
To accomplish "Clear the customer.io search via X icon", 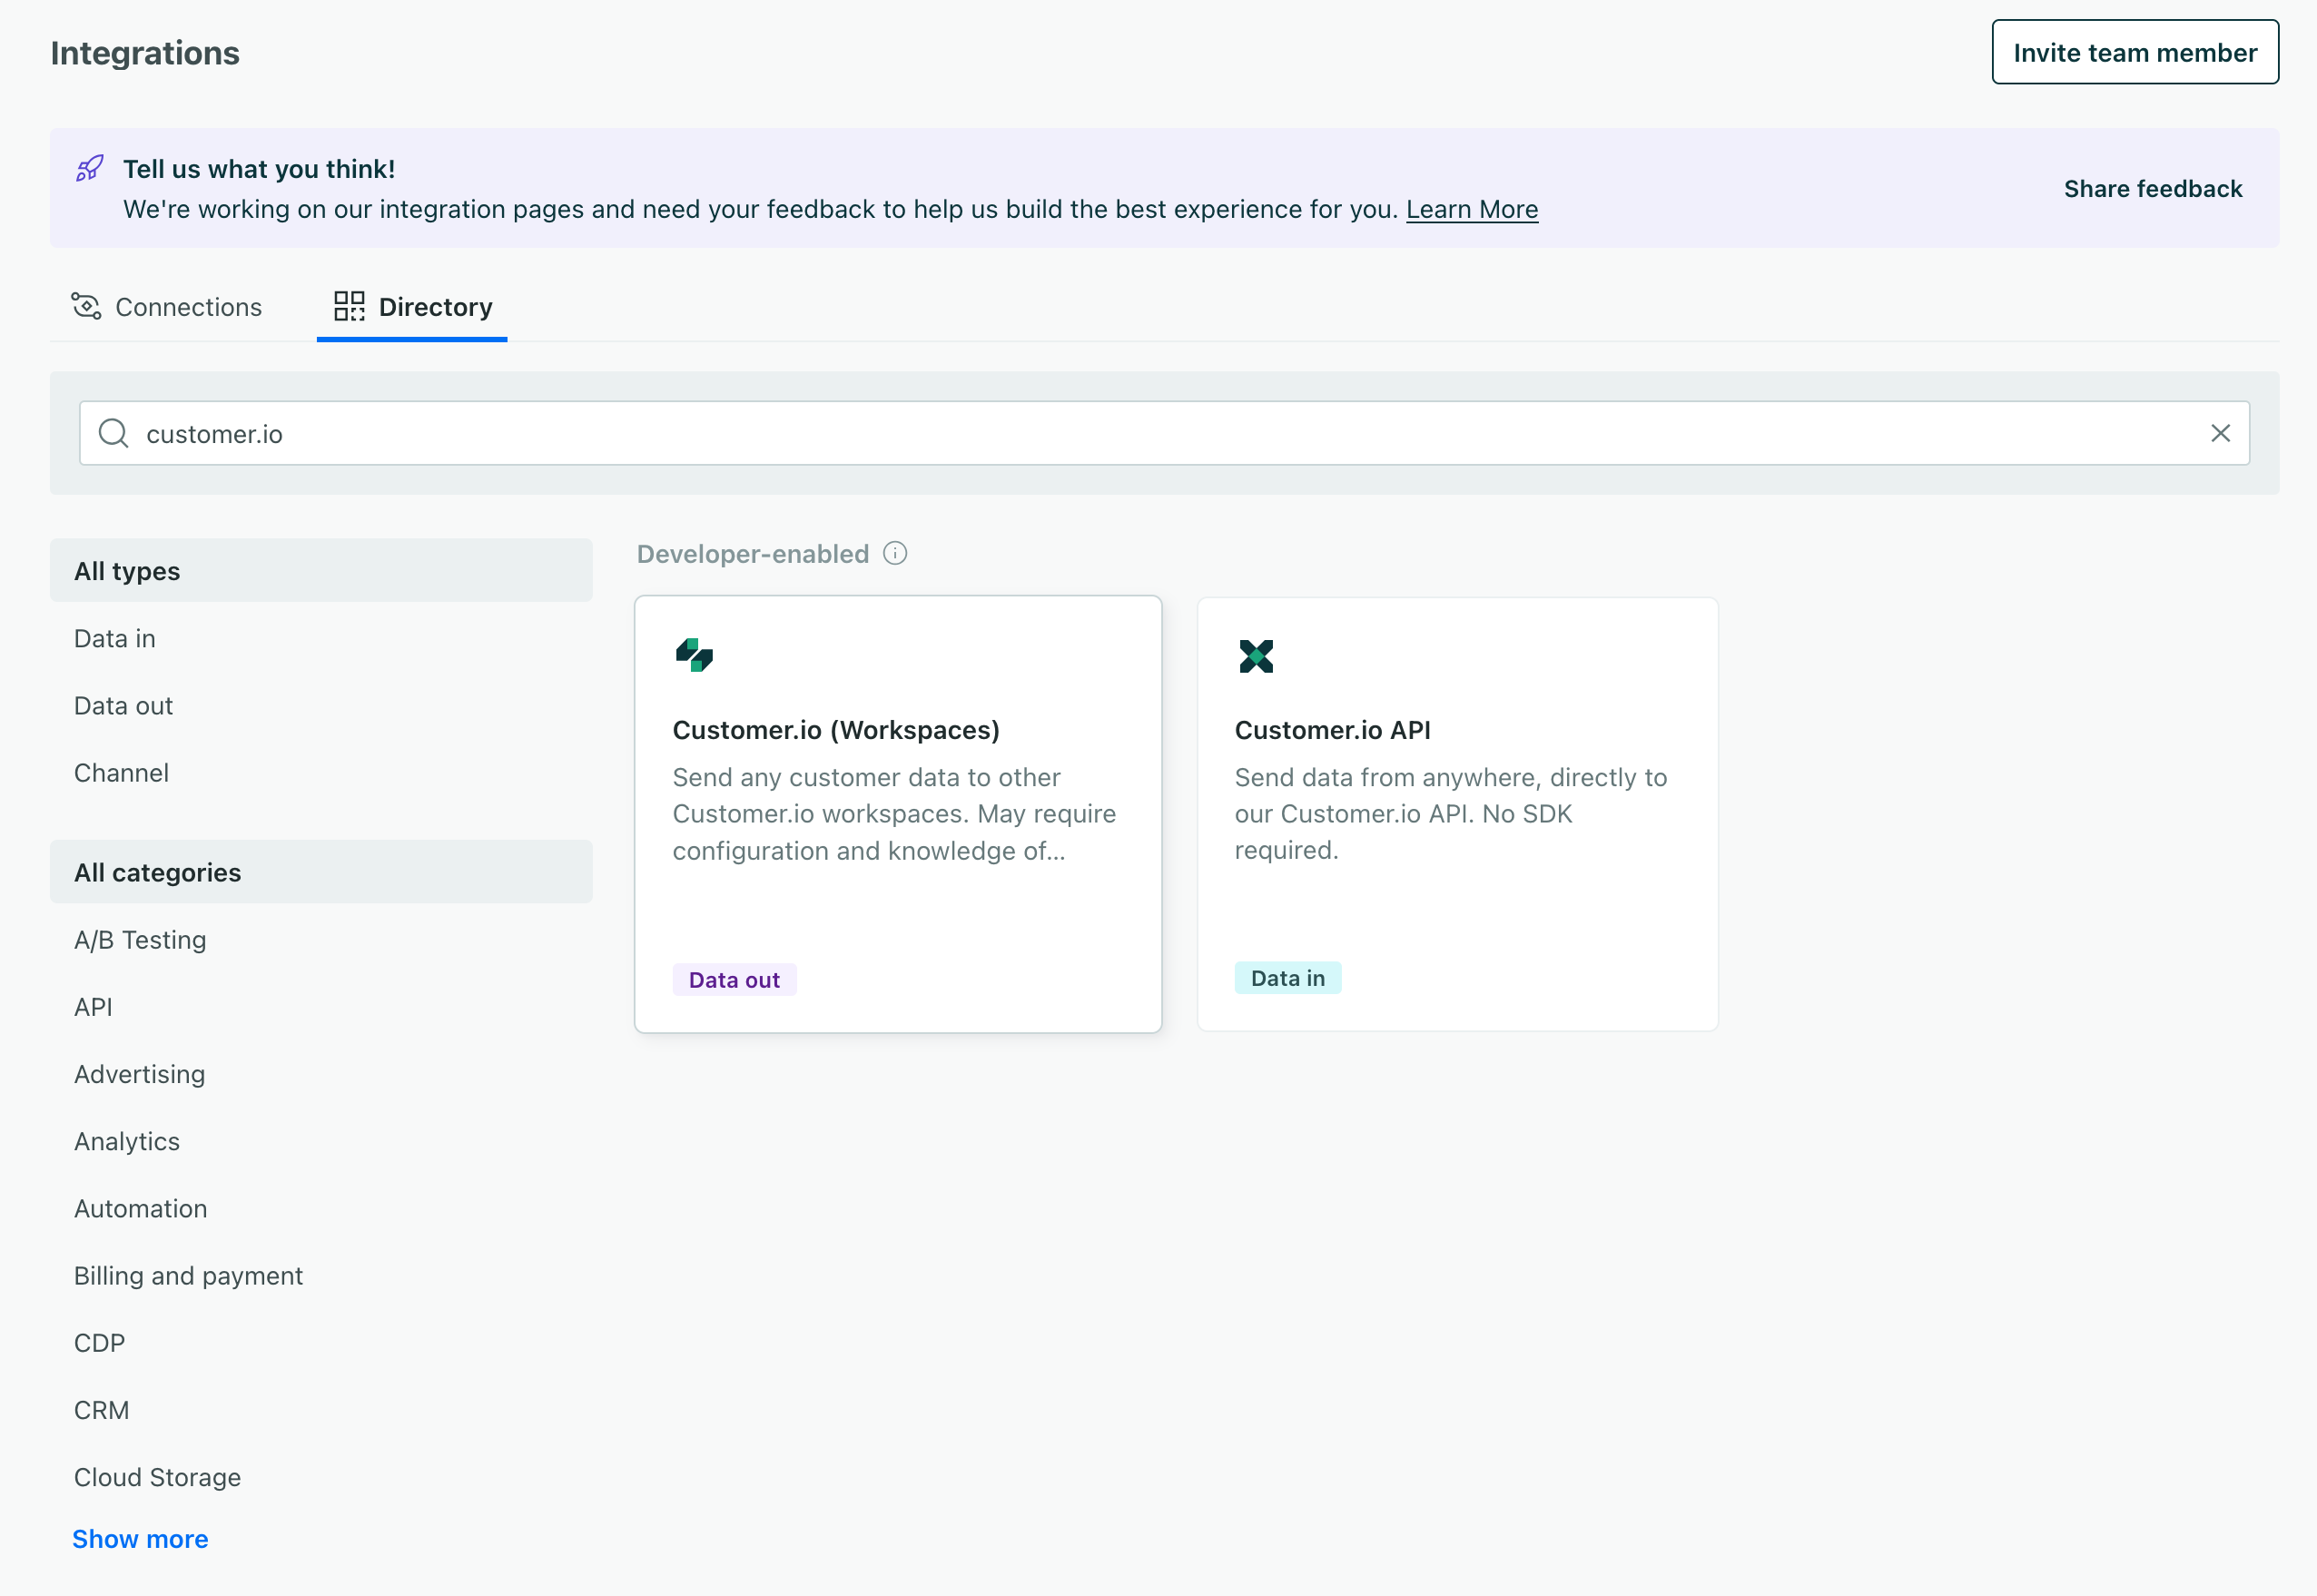I will click(x=2222, y=433).
